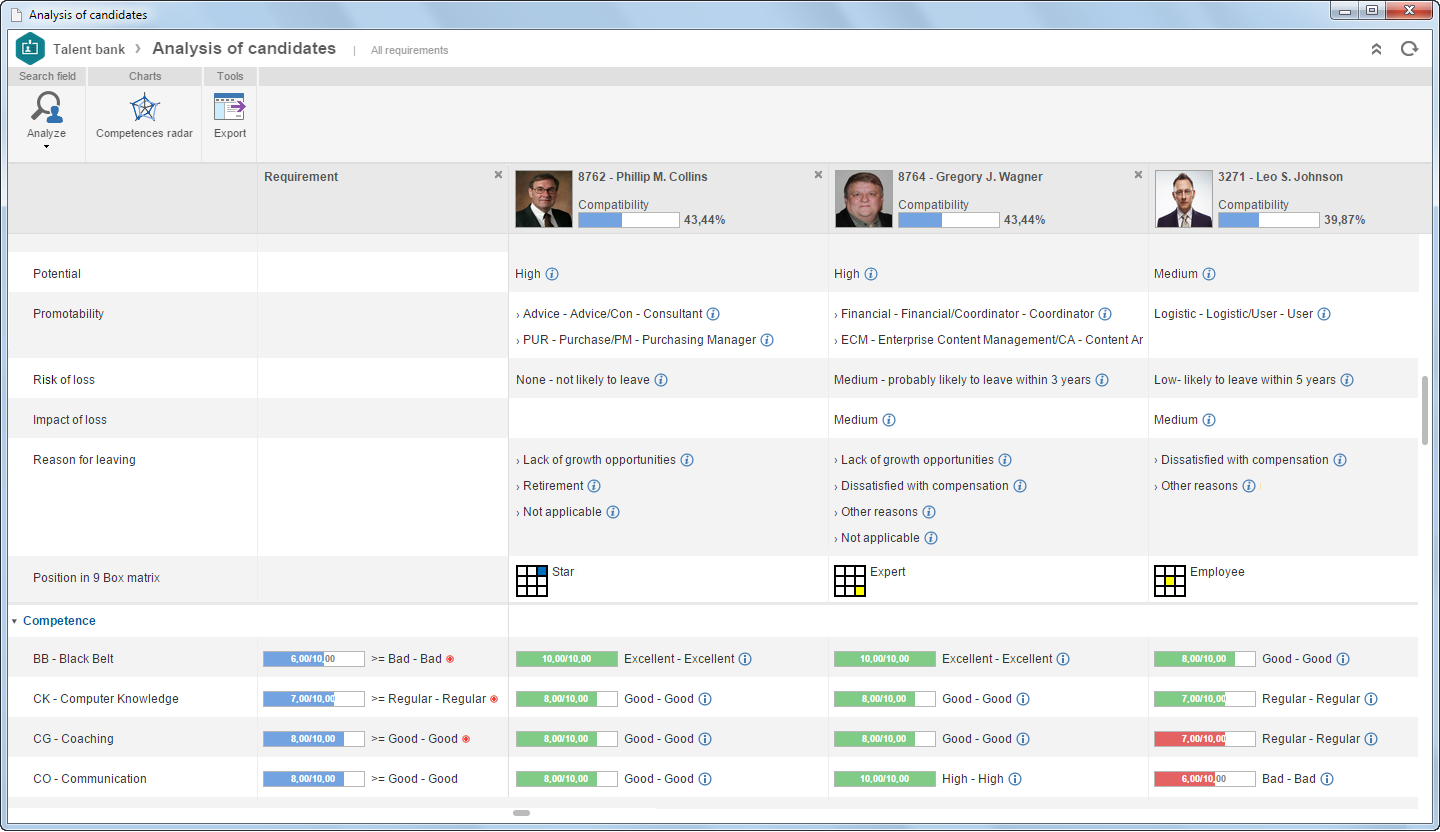Collapse the Competence section

(14, 621)
